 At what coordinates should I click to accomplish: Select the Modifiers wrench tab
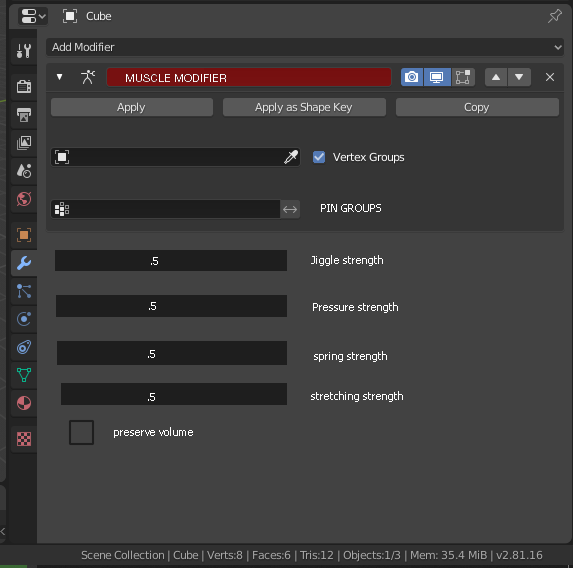click(24, 263)
